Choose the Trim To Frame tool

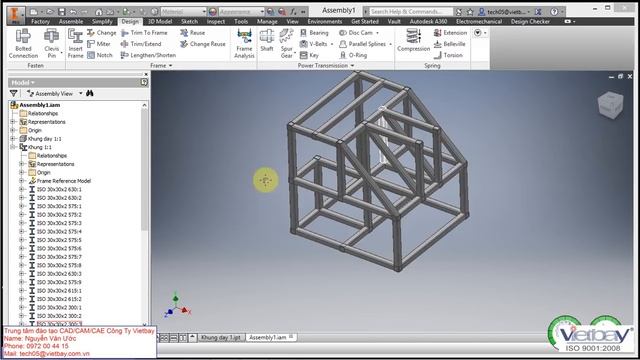click(144, 33)
